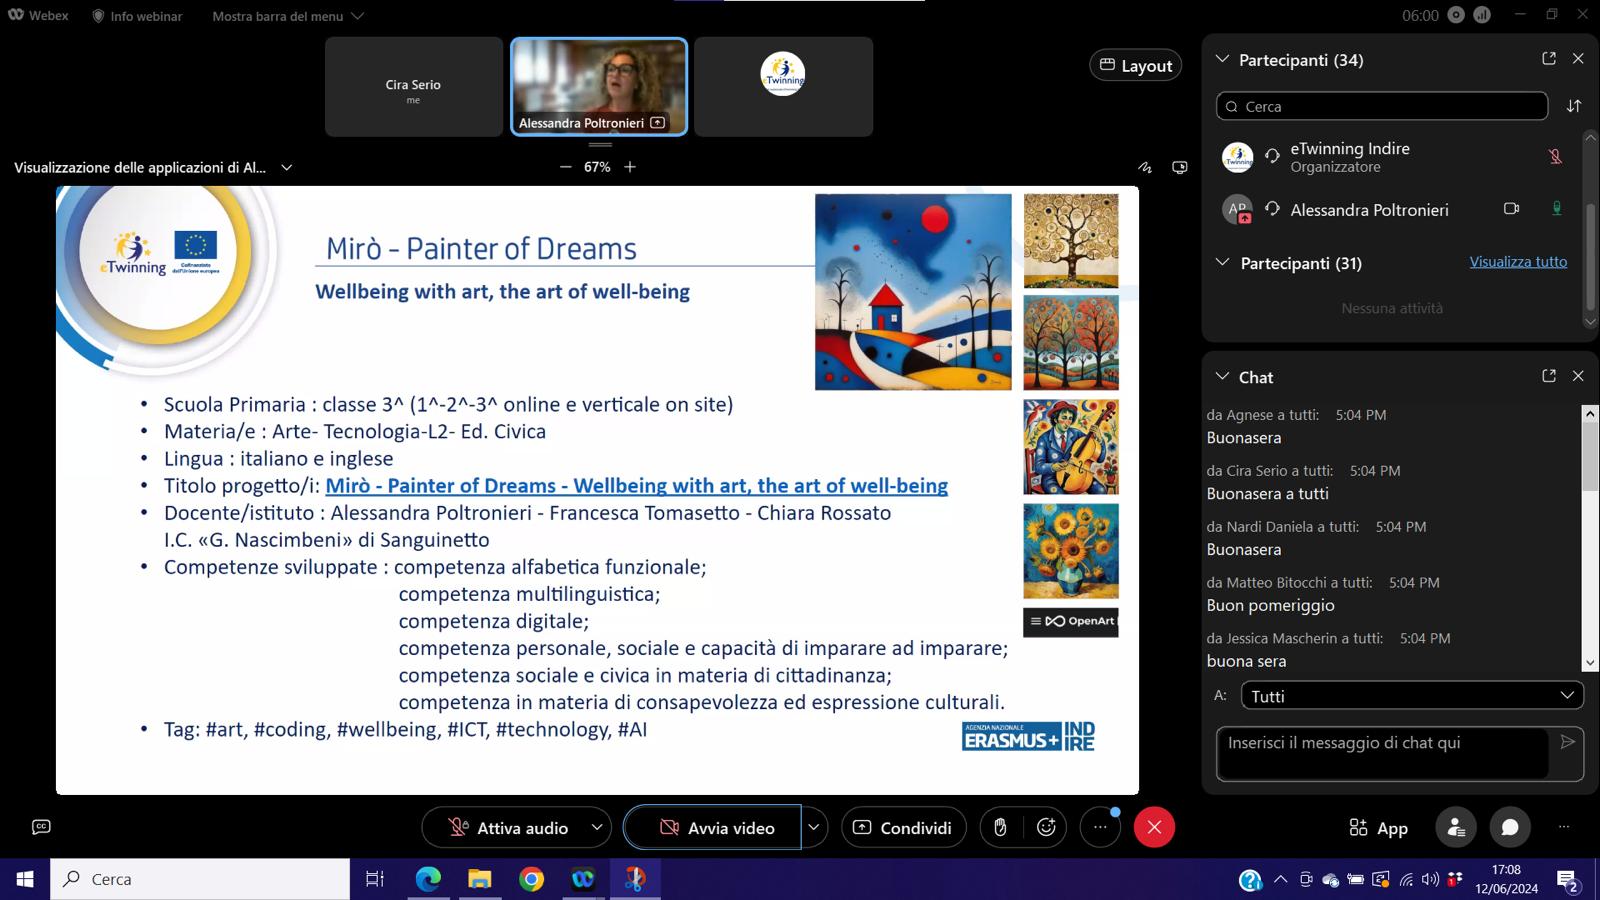Toggle the participants panel icon

pyautogui.click(x=1456, y=827)
